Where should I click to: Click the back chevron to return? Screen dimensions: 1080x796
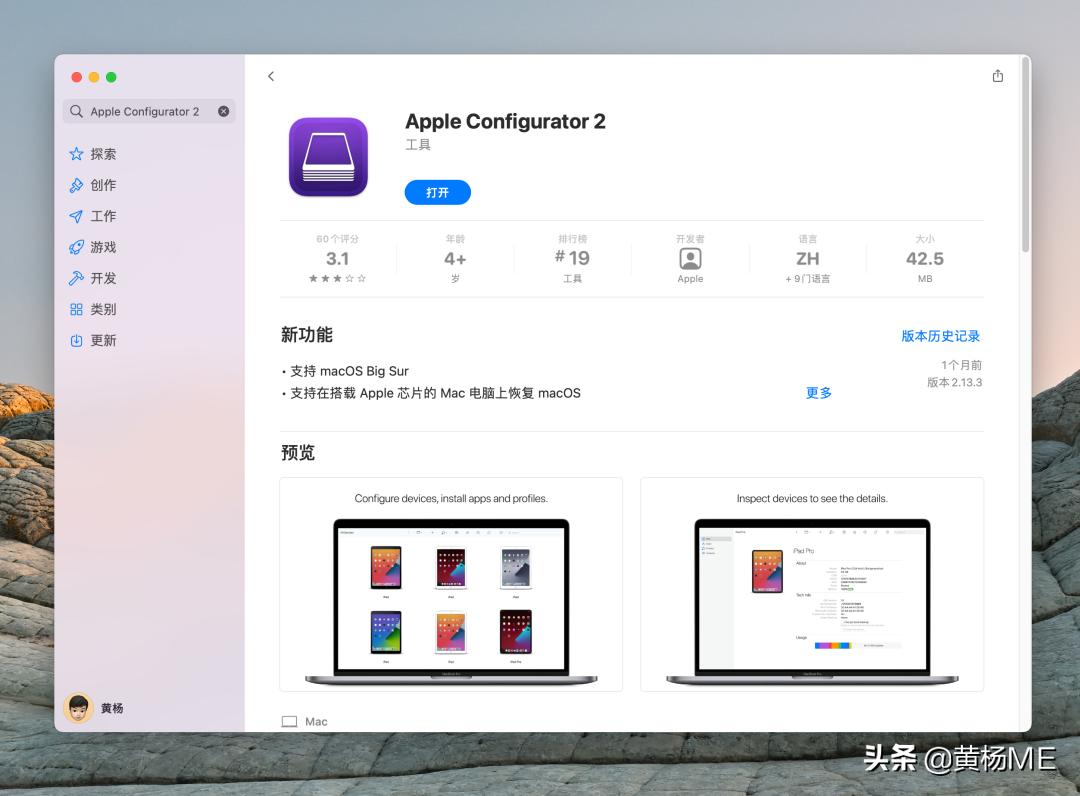pos(270,75)
